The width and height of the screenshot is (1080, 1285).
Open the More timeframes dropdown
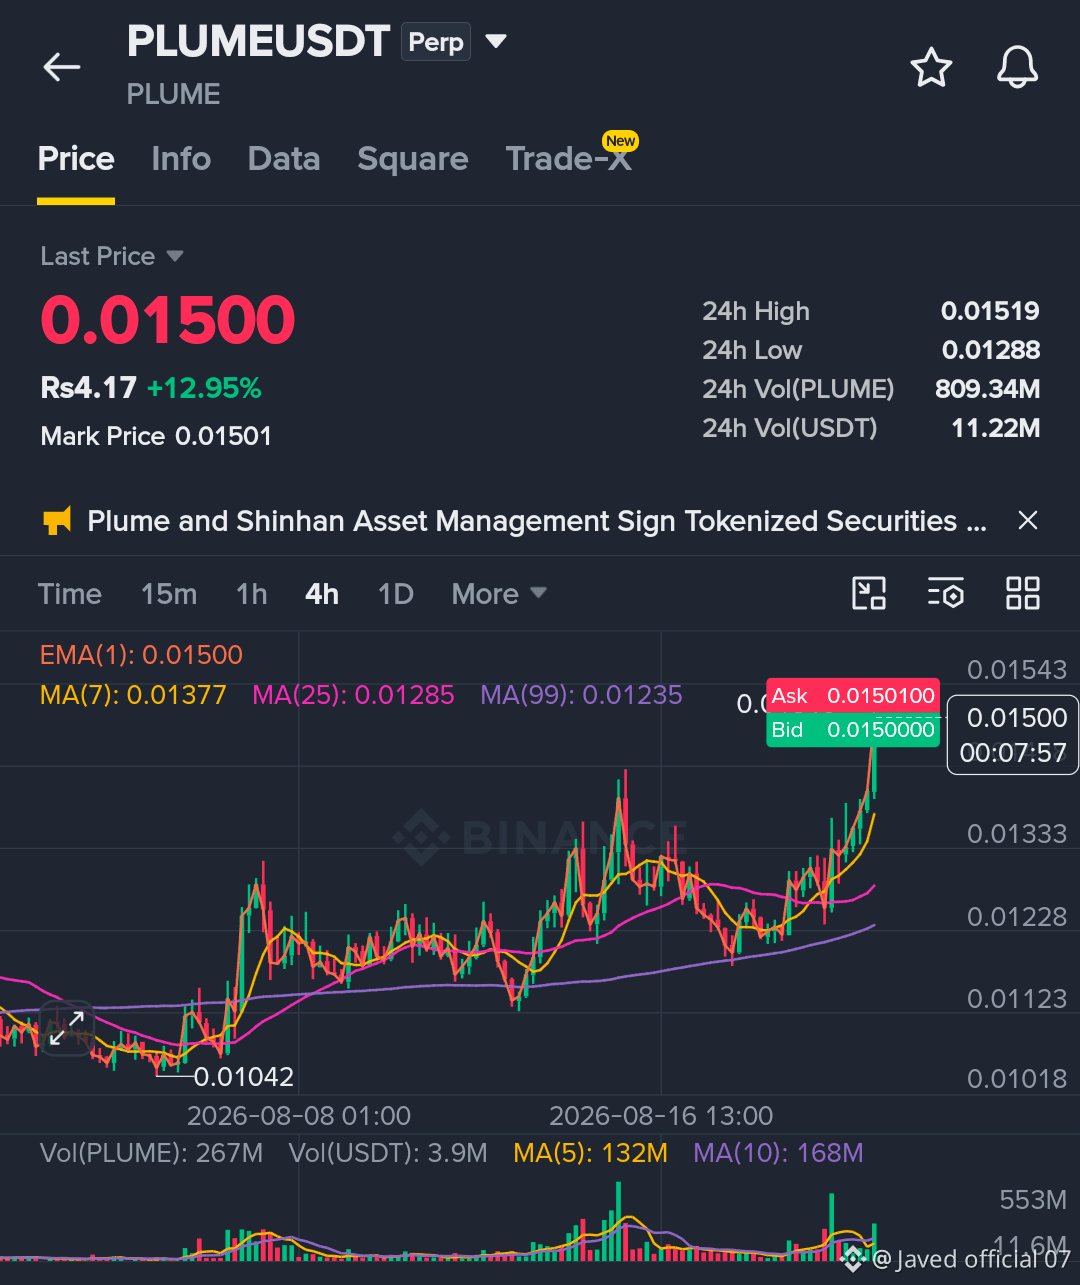coord(499,594)
